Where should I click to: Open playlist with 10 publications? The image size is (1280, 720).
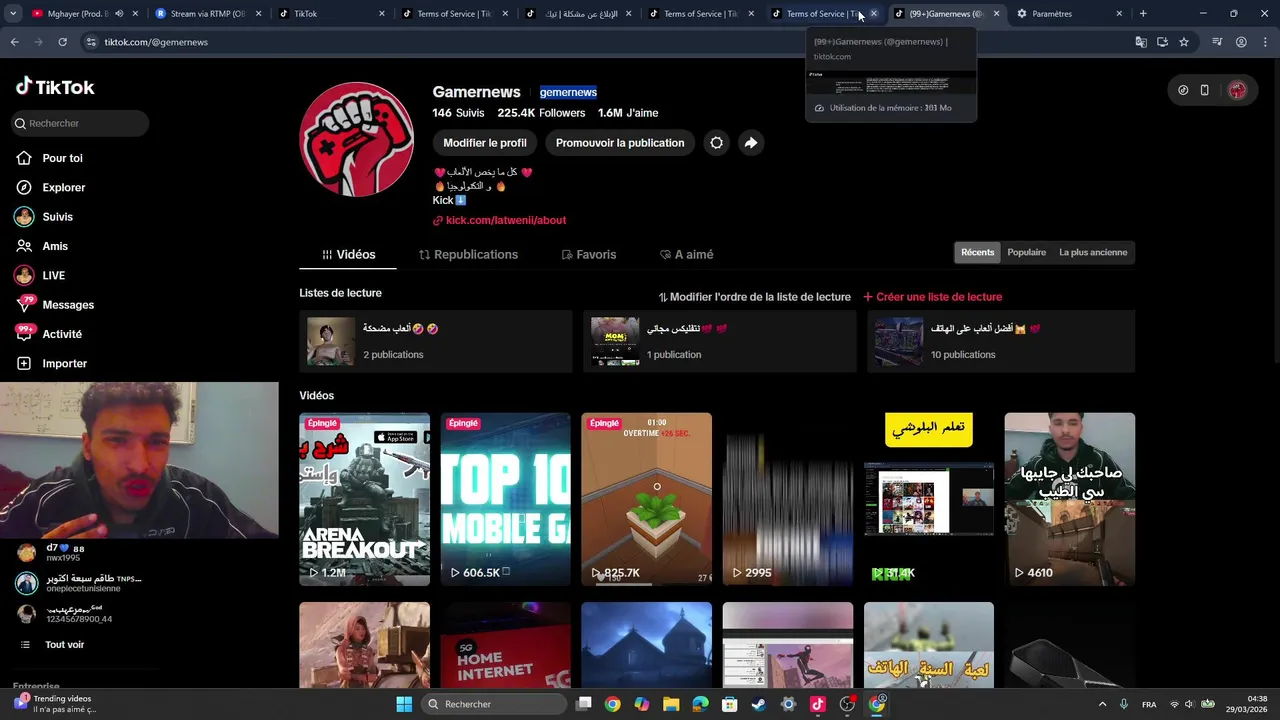pyautogui.click(x=1001, y=341)
